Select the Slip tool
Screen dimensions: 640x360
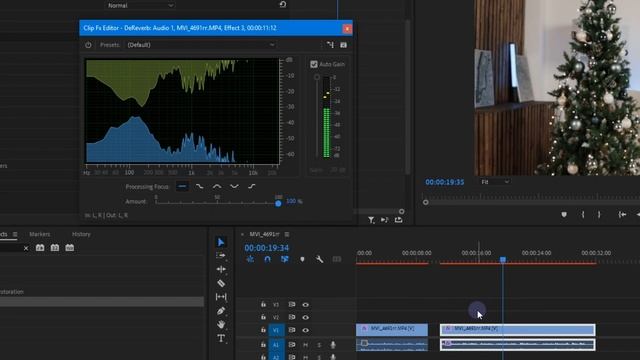click(x=221, y=297)
